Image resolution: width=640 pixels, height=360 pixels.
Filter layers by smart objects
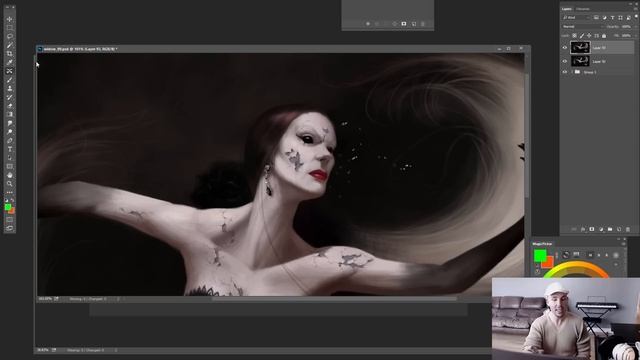629,18
